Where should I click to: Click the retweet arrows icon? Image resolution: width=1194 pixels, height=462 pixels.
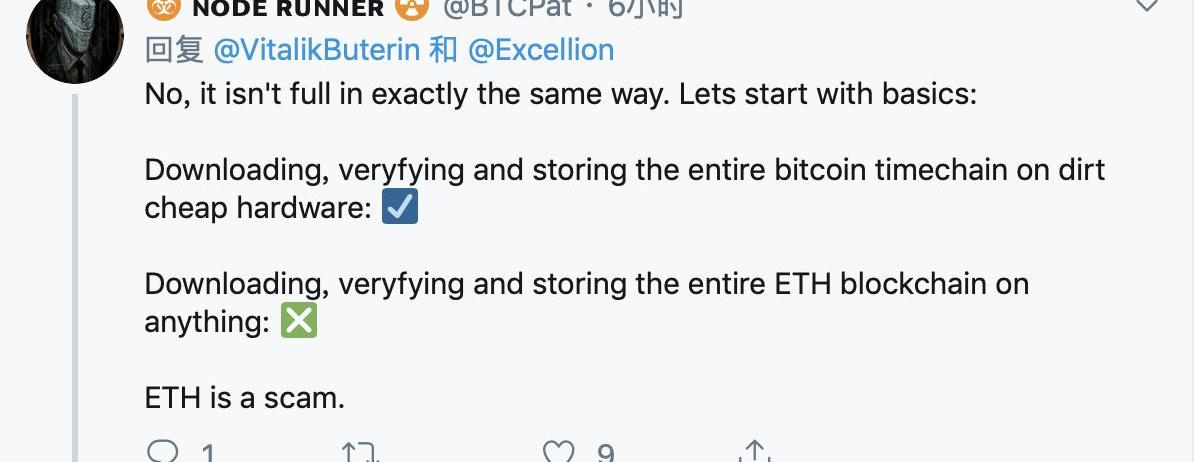pyautogui.click(x=360, y=453)
